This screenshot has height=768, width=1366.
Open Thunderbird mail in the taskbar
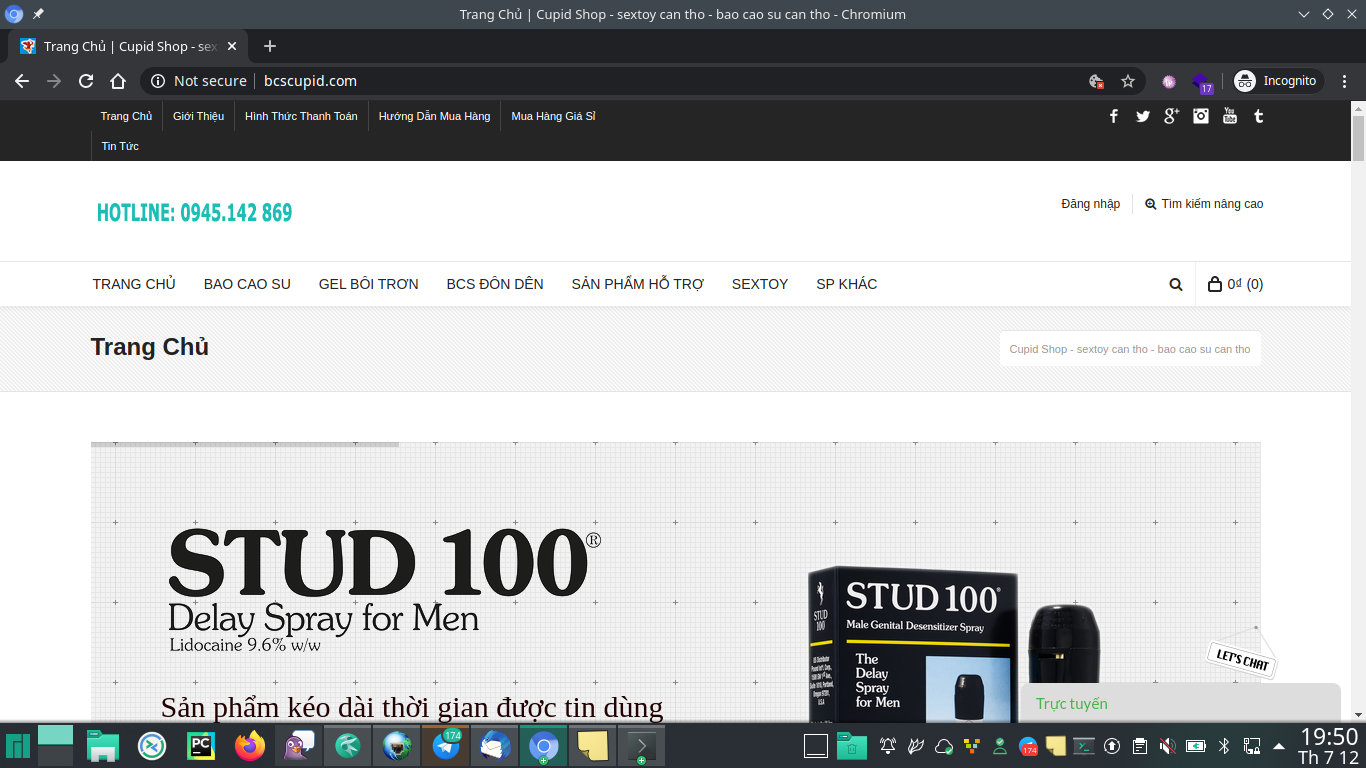(495, 746)
